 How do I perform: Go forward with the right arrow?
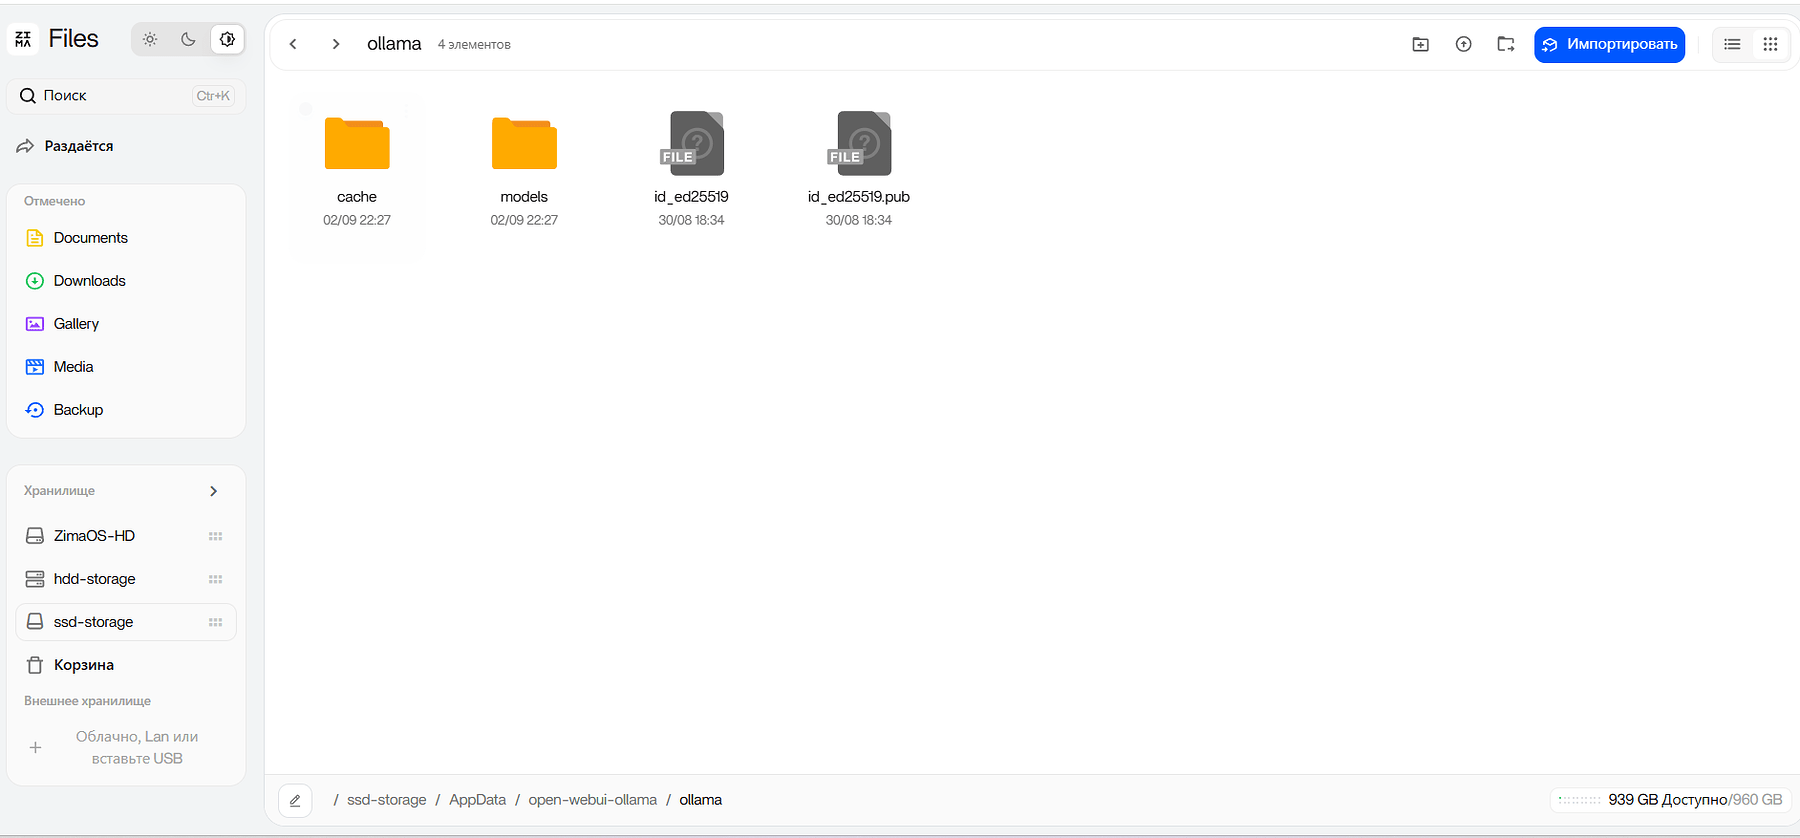[x=336, y=44]
